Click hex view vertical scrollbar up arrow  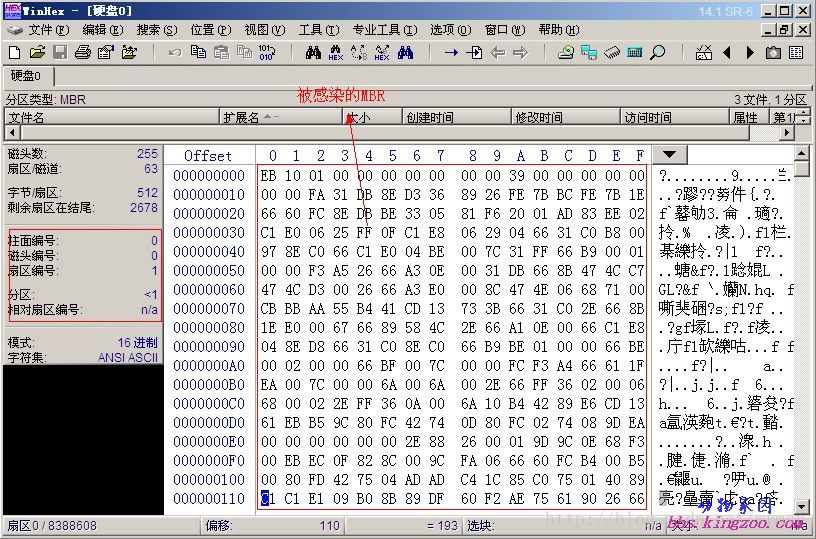click(802, 153)
